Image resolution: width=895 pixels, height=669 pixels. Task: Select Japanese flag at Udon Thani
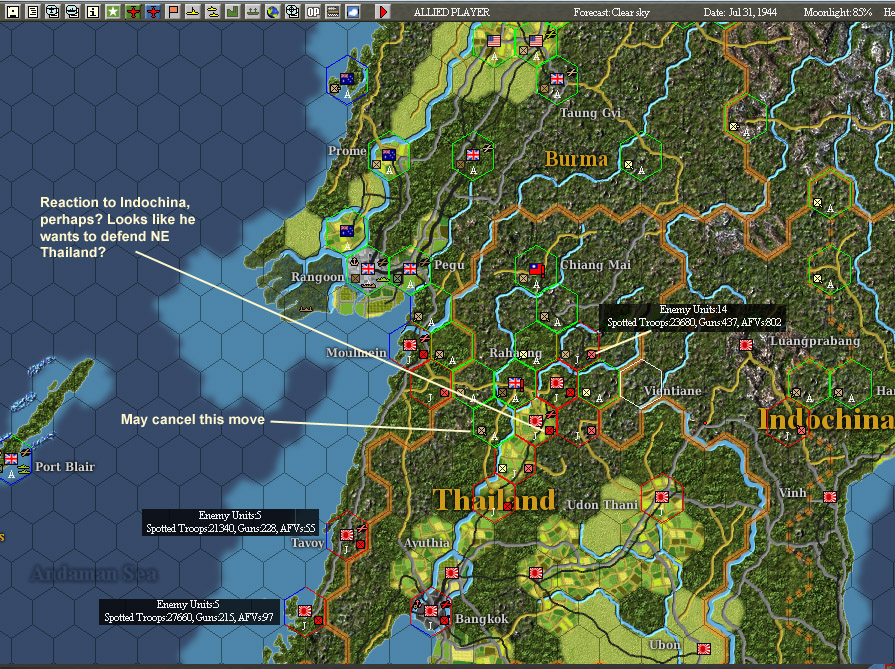point(662,497)
